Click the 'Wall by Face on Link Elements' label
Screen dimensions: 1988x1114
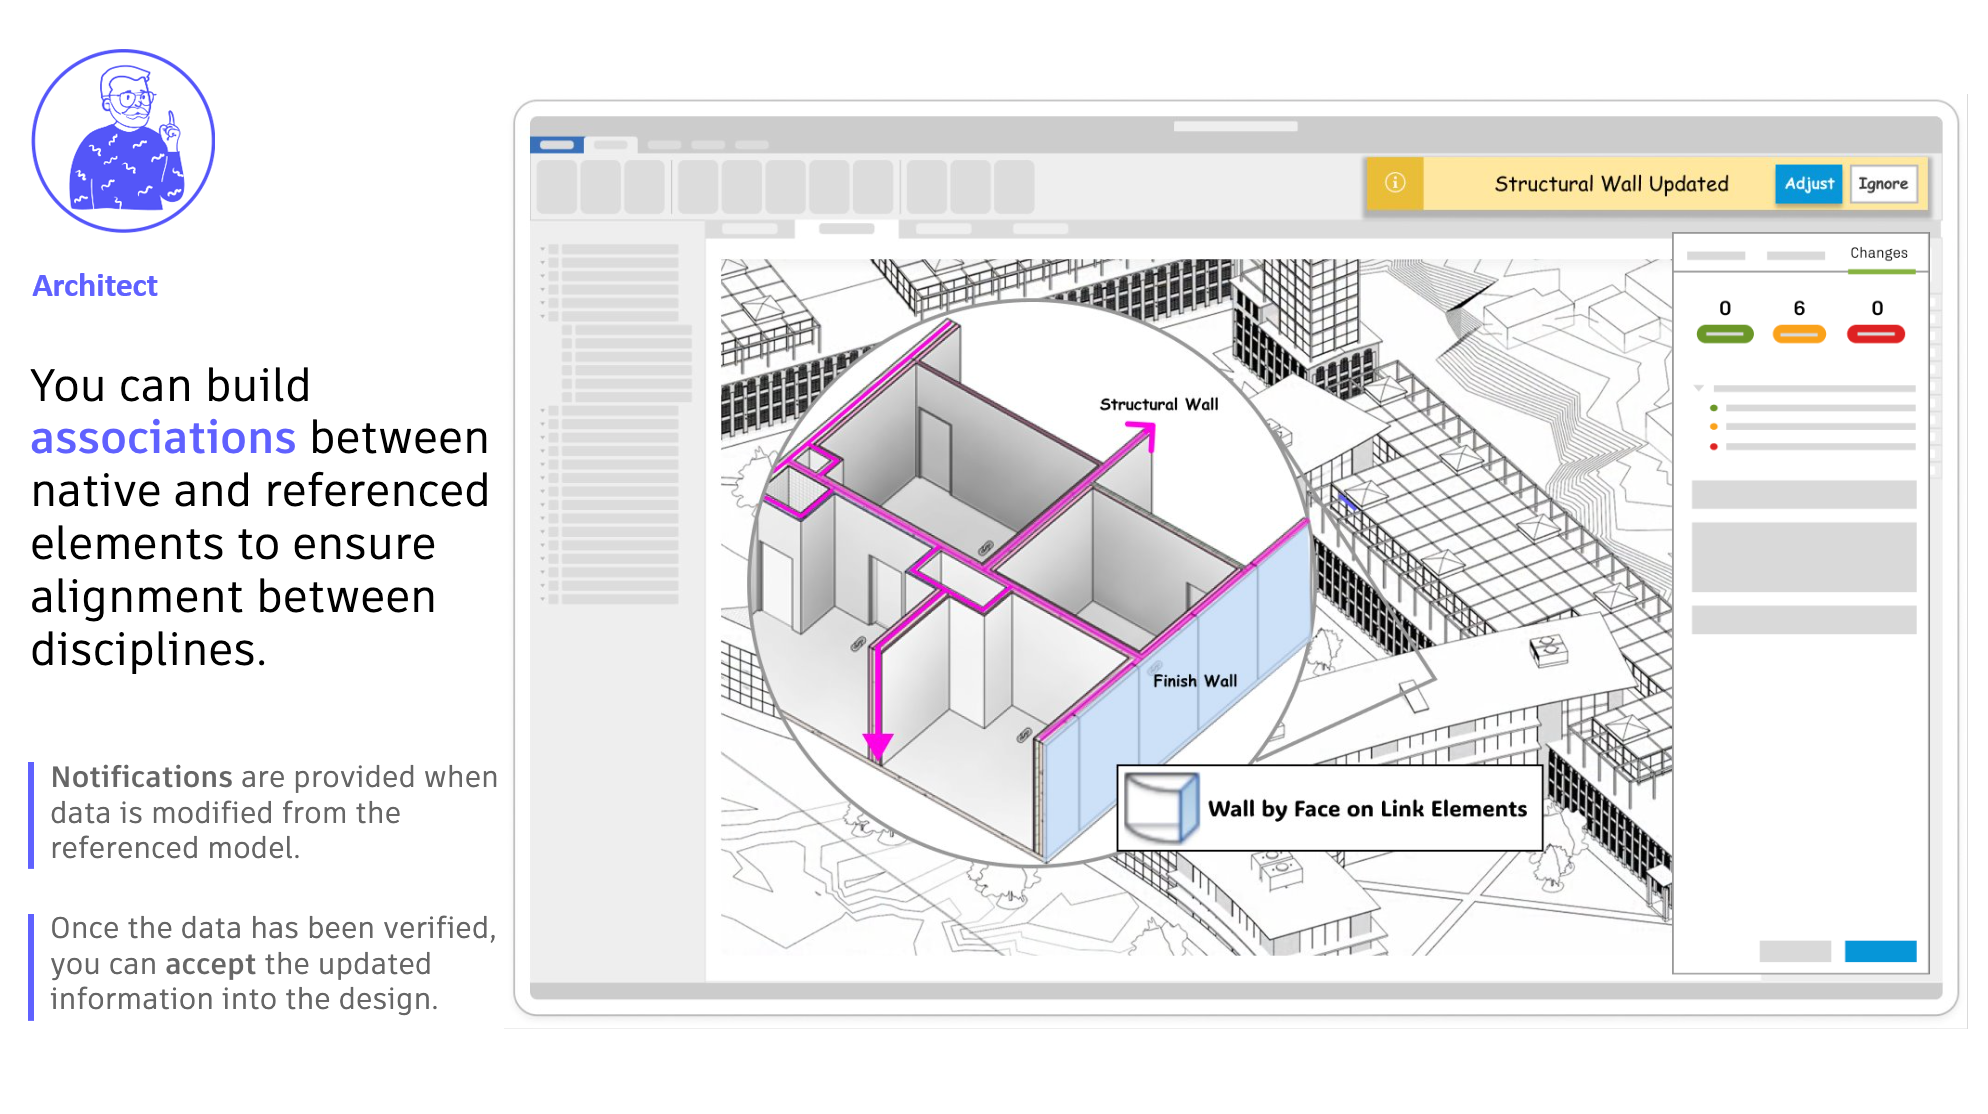coord(1367,809)
